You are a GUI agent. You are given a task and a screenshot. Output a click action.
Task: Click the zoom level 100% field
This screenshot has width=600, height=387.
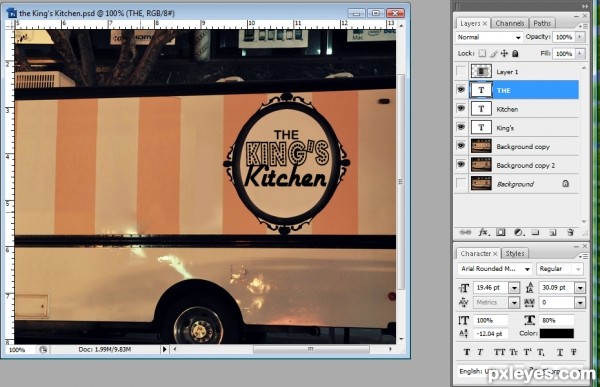pos(19,349)
